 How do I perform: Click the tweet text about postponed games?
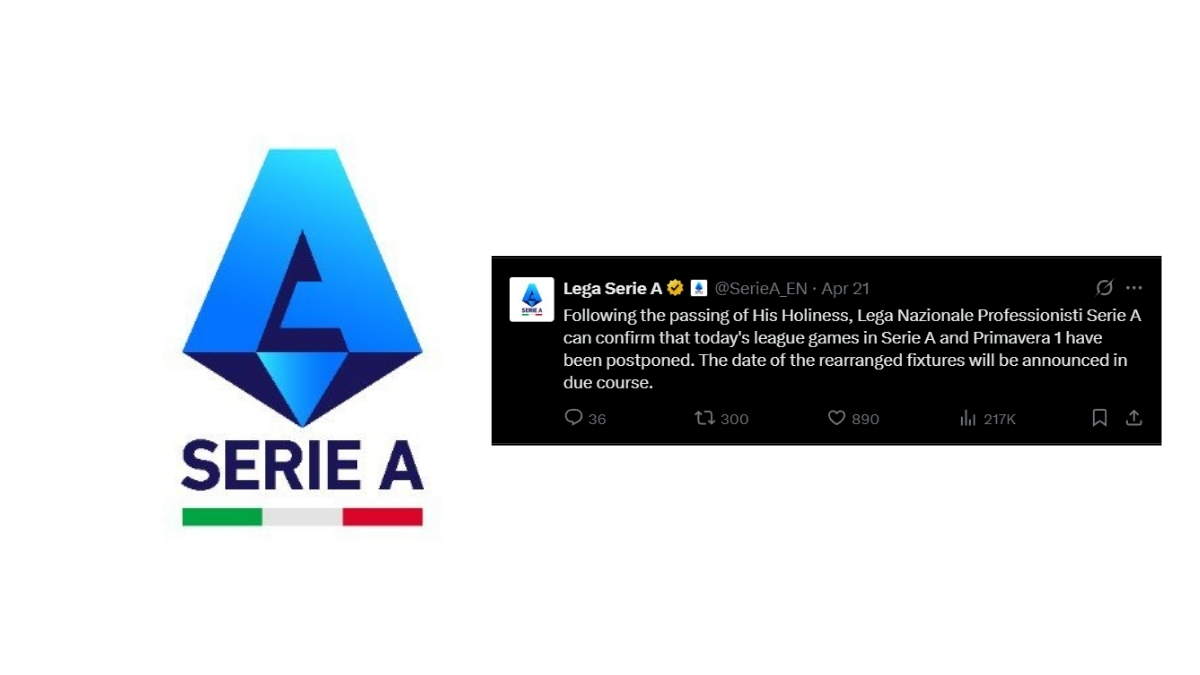pyautogui.click(x=852, y=349)
